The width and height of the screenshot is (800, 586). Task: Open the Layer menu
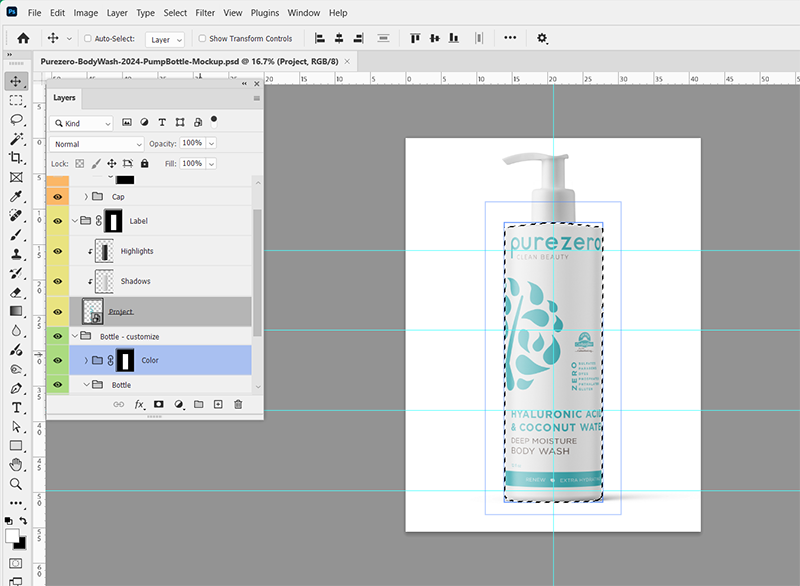pyautogui.click(x=117, y=13)
